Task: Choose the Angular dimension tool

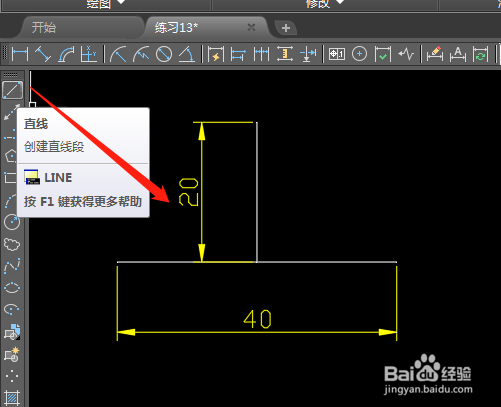Action: pyautogui.click(x=187, y=54)
